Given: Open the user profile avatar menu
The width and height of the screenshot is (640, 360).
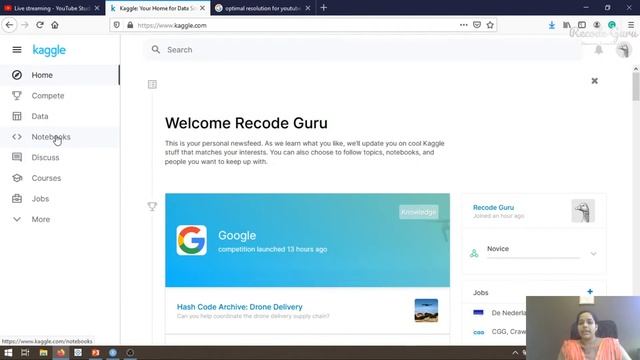Looking at the screenshot, I should [x=624, y=50].
